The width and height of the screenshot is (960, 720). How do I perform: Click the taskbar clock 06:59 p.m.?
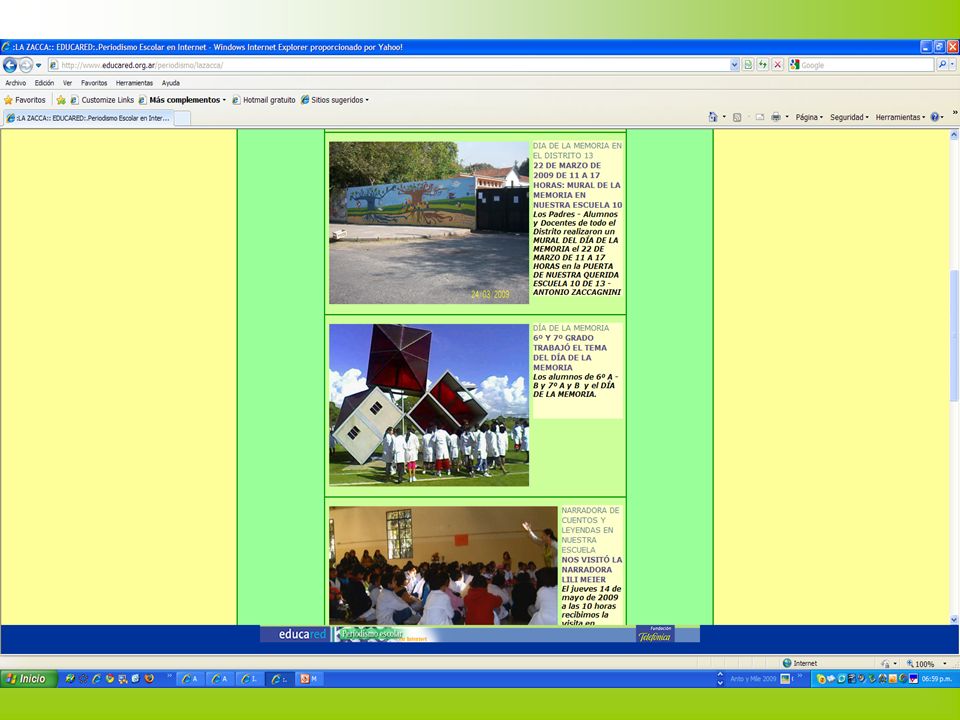pyautogui.click(x=937, y=679)
